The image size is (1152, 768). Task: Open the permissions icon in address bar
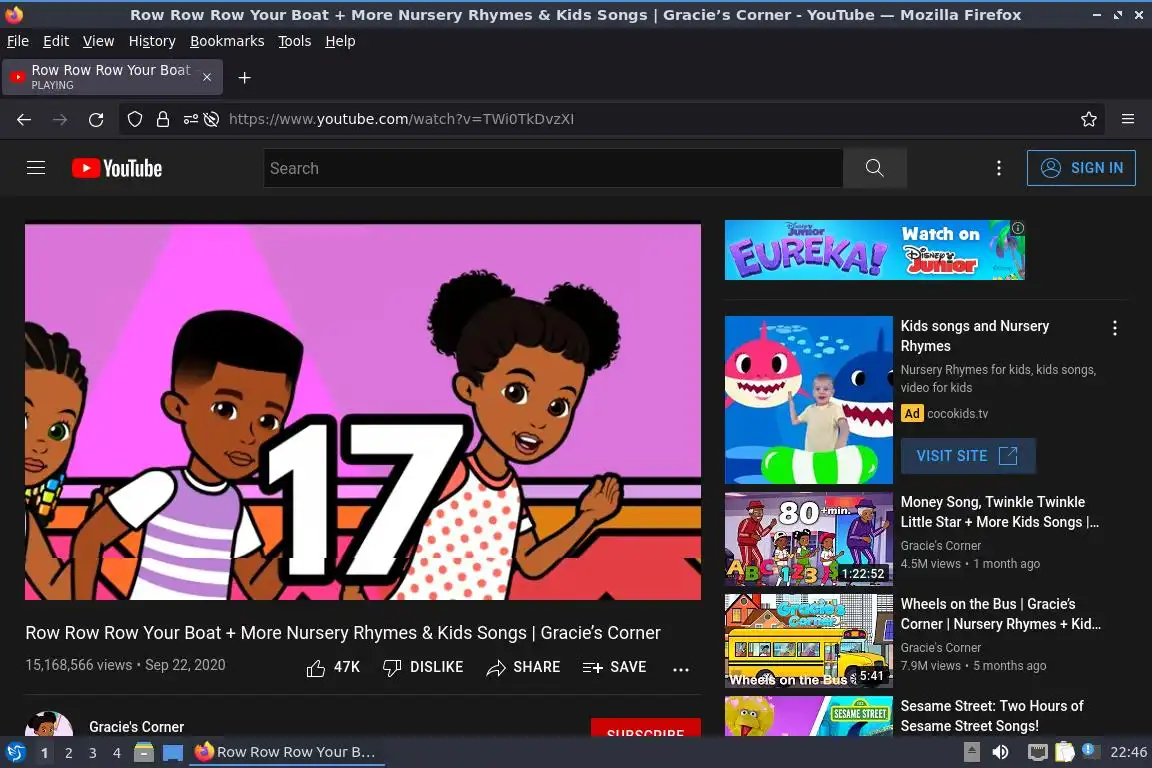coord(190,119)
